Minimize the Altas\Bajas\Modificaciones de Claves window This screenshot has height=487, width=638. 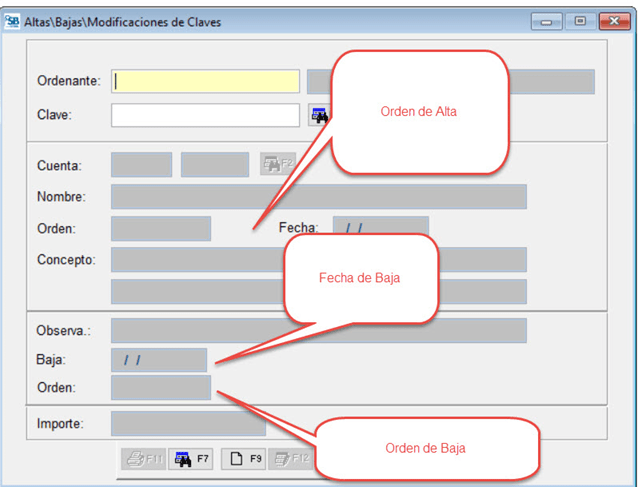(546, 22)
